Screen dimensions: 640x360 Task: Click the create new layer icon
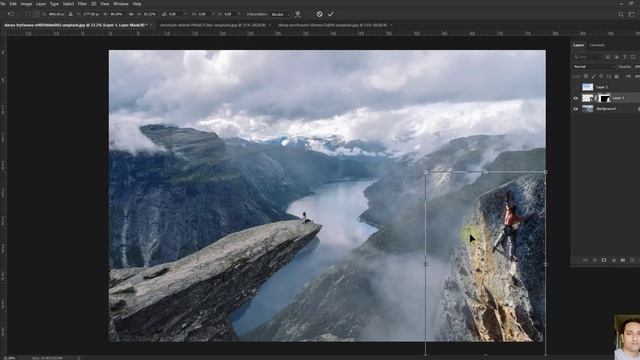coord(632,260)
